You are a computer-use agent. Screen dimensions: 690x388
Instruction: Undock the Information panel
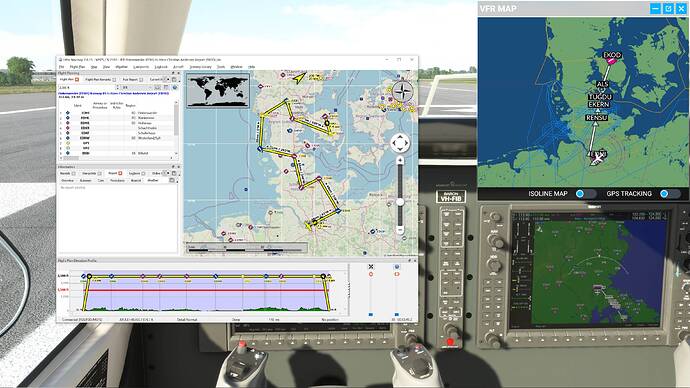tap(173, 167)
